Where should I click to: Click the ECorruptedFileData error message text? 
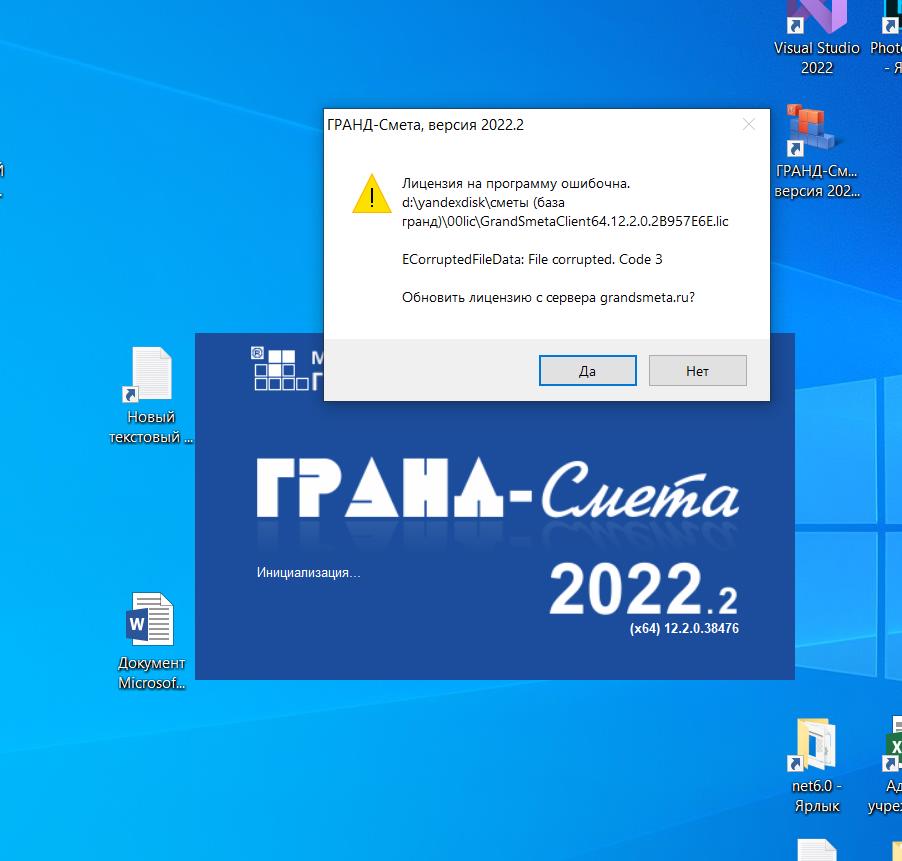tap(532, 259)
